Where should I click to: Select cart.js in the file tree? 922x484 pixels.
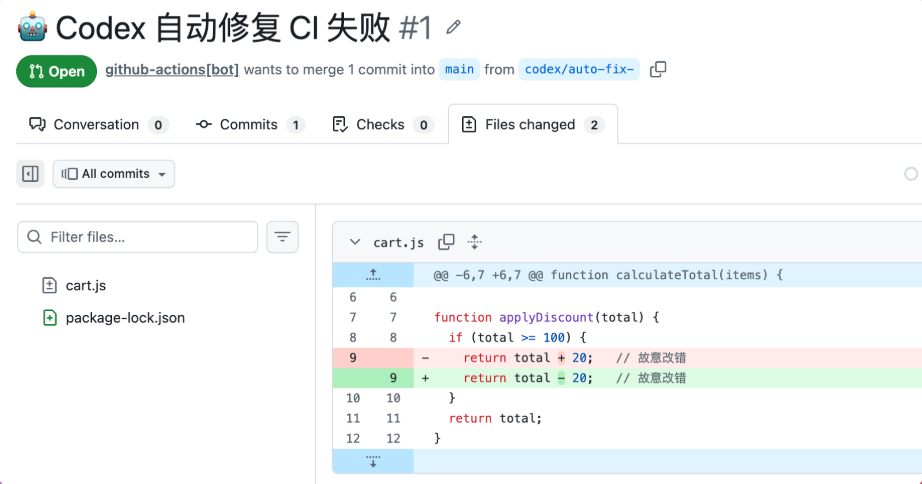(86, 286)
